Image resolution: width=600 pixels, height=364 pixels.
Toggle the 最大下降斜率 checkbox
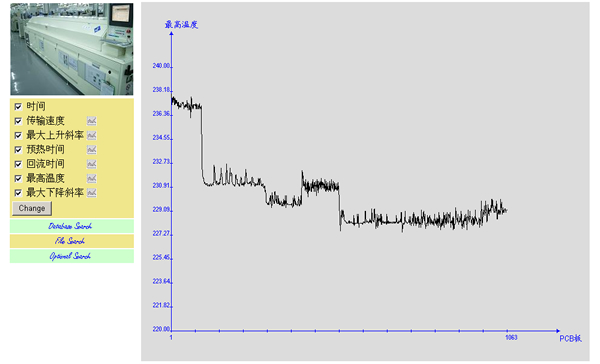18,193
